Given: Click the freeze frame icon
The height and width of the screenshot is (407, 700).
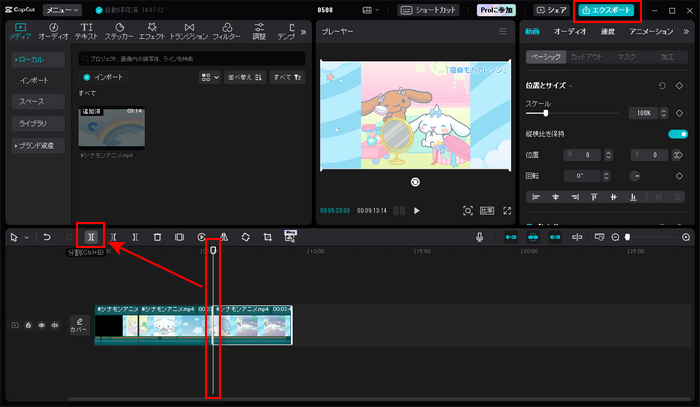Looking at the screenshot, I should (x=179, y=237).
